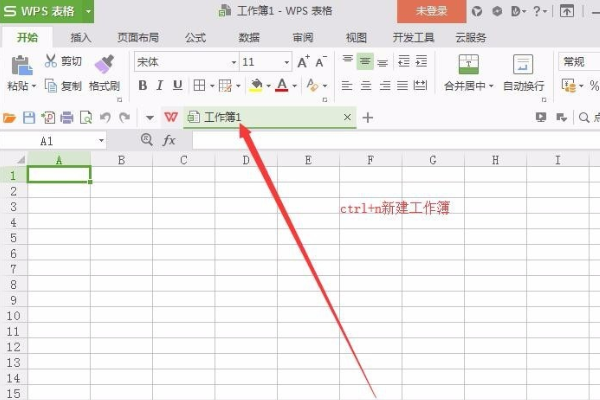
Task: Click the fill color bucket icon
Action: pyautogui.click(x=256, y=85)
